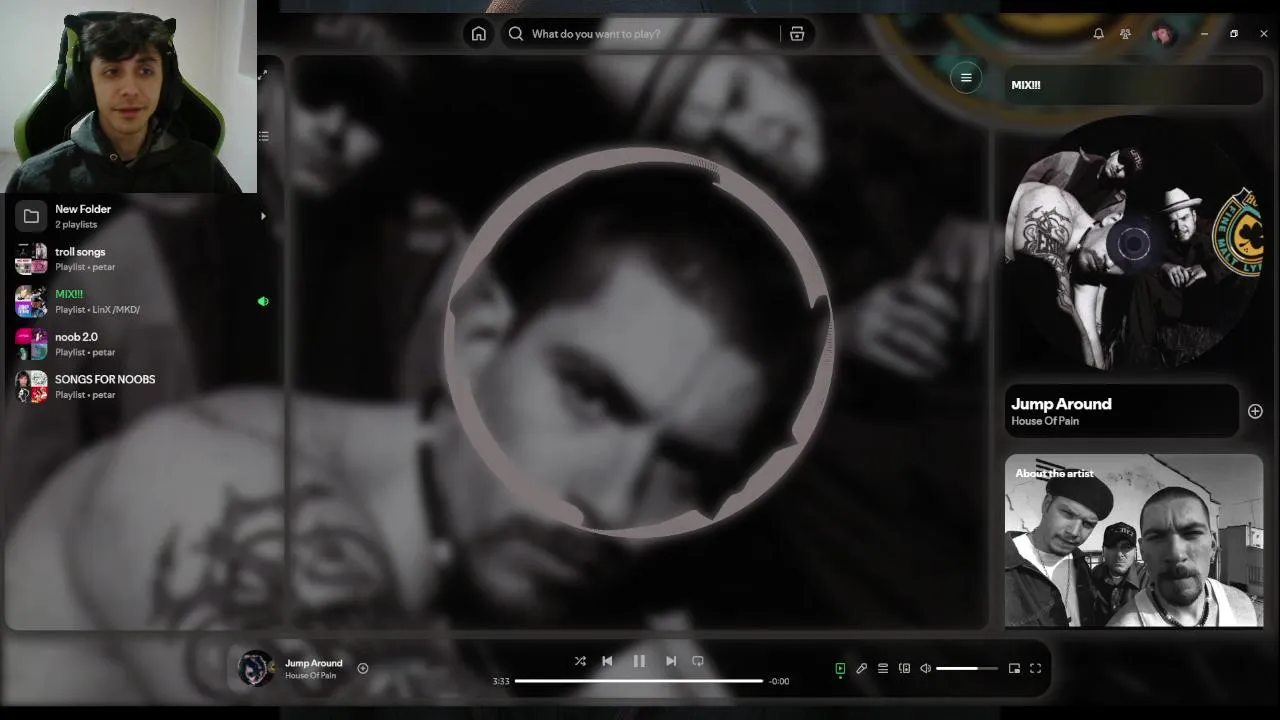Add current song via plus in playback bar

[363, 668]
